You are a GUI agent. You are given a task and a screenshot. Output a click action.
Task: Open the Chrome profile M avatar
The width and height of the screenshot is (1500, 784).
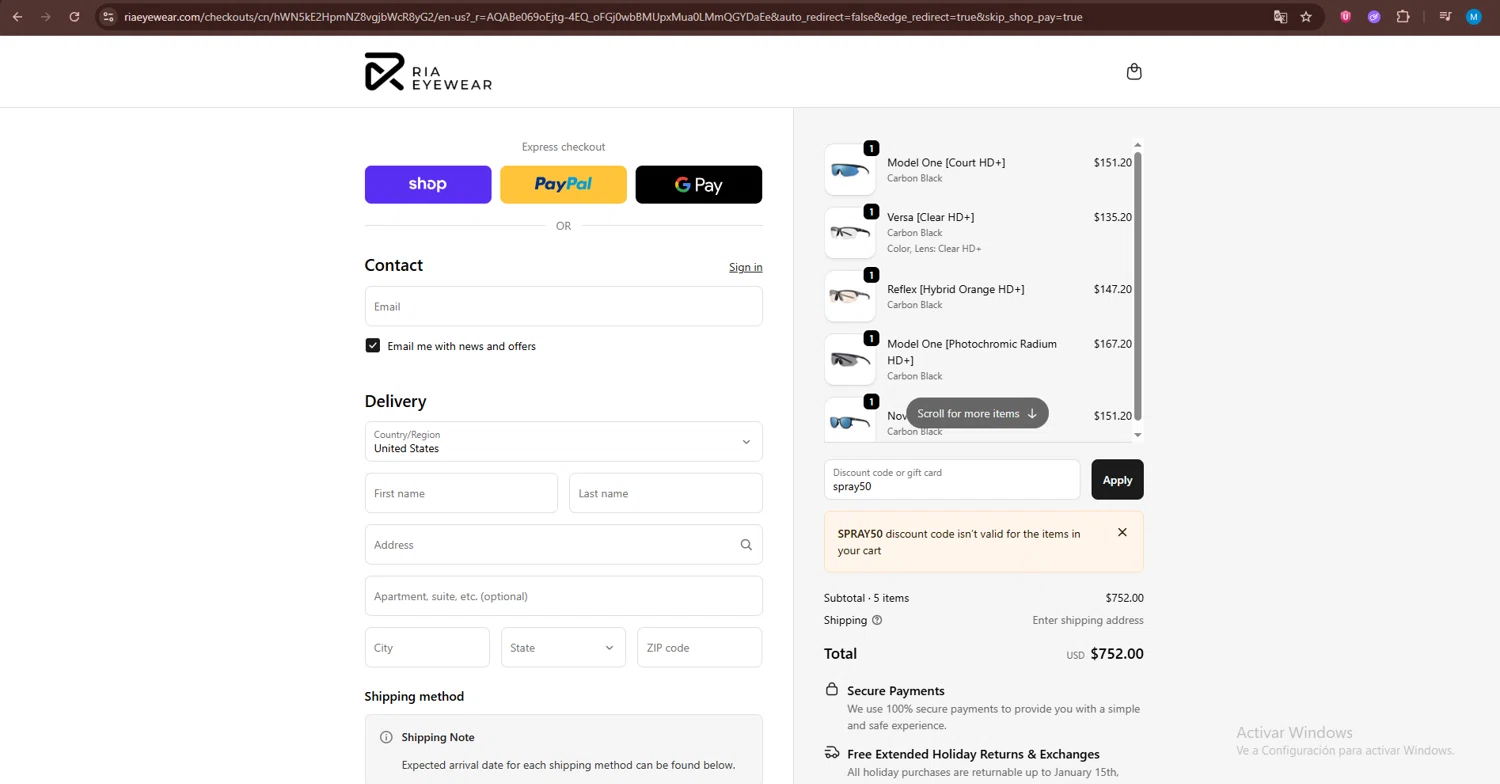(1473, 17)
